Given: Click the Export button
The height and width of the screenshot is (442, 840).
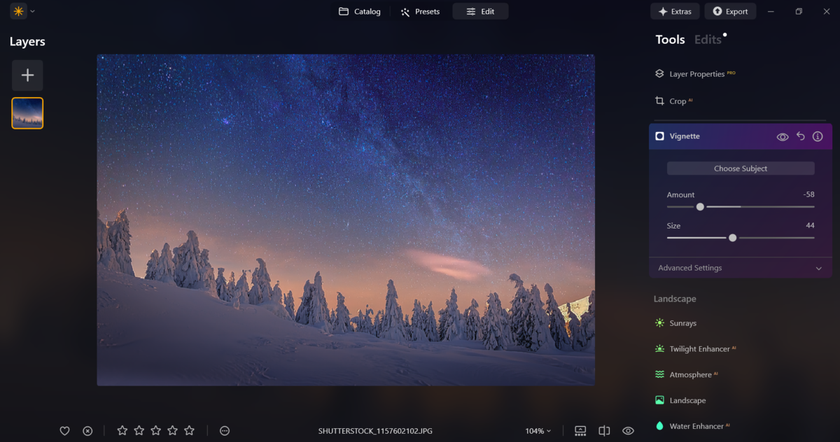Looking at the screenshot, I should tap(729, 12).
